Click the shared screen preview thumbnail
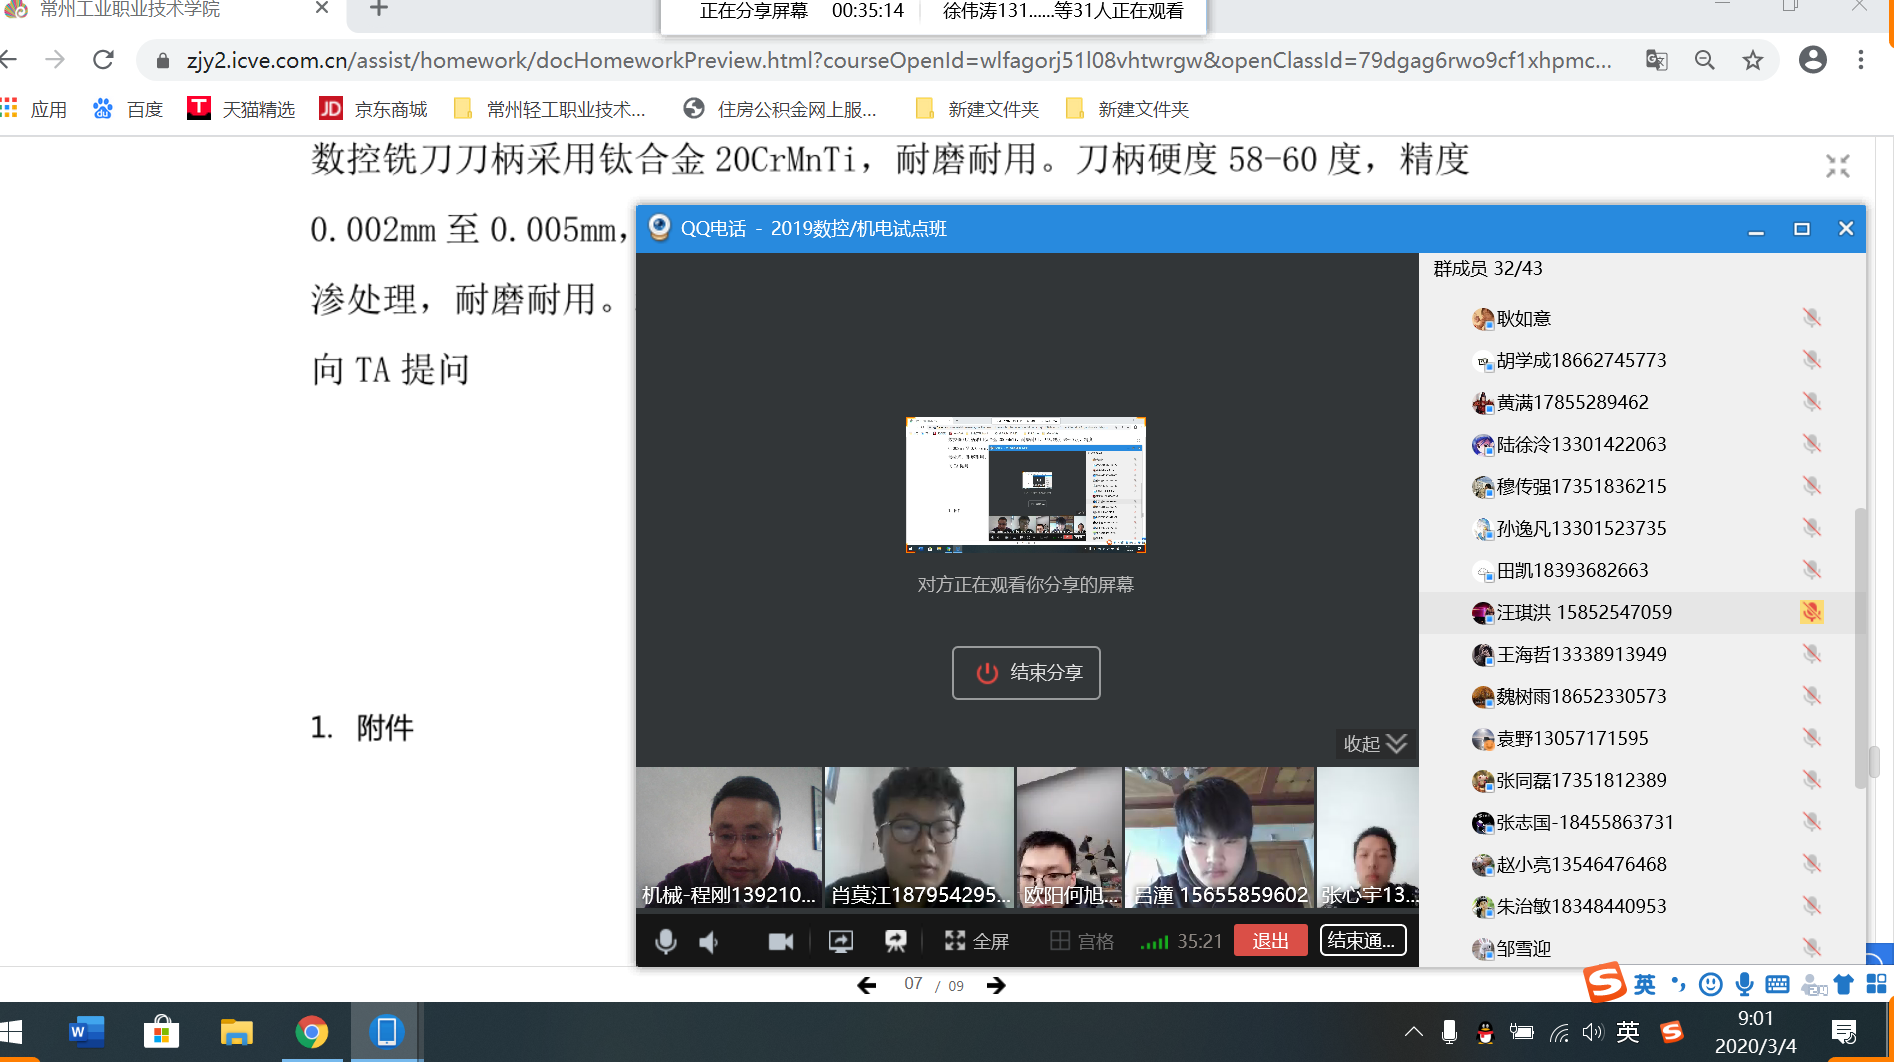The width and height of the screenshot is (1894, 1062). point(1025,485)
